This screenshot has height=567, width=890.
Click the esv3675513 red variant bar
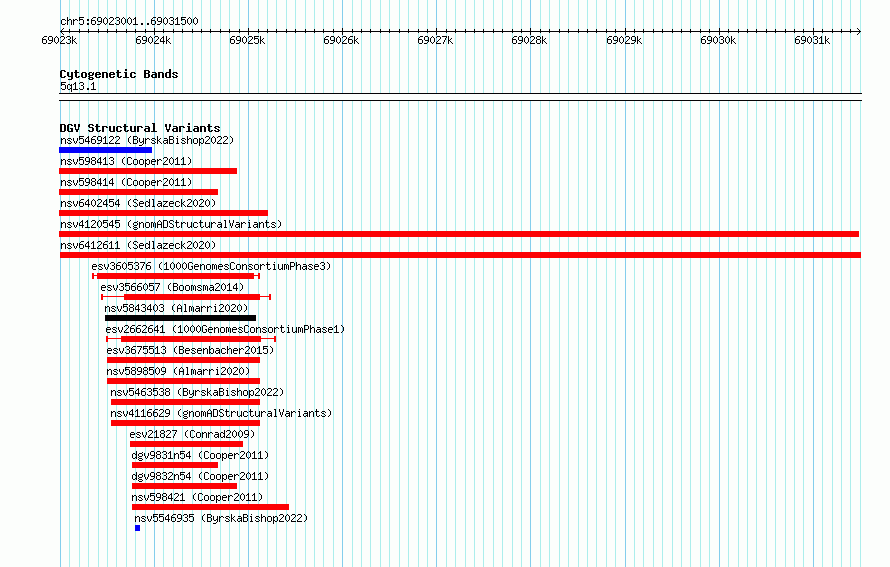183,360
